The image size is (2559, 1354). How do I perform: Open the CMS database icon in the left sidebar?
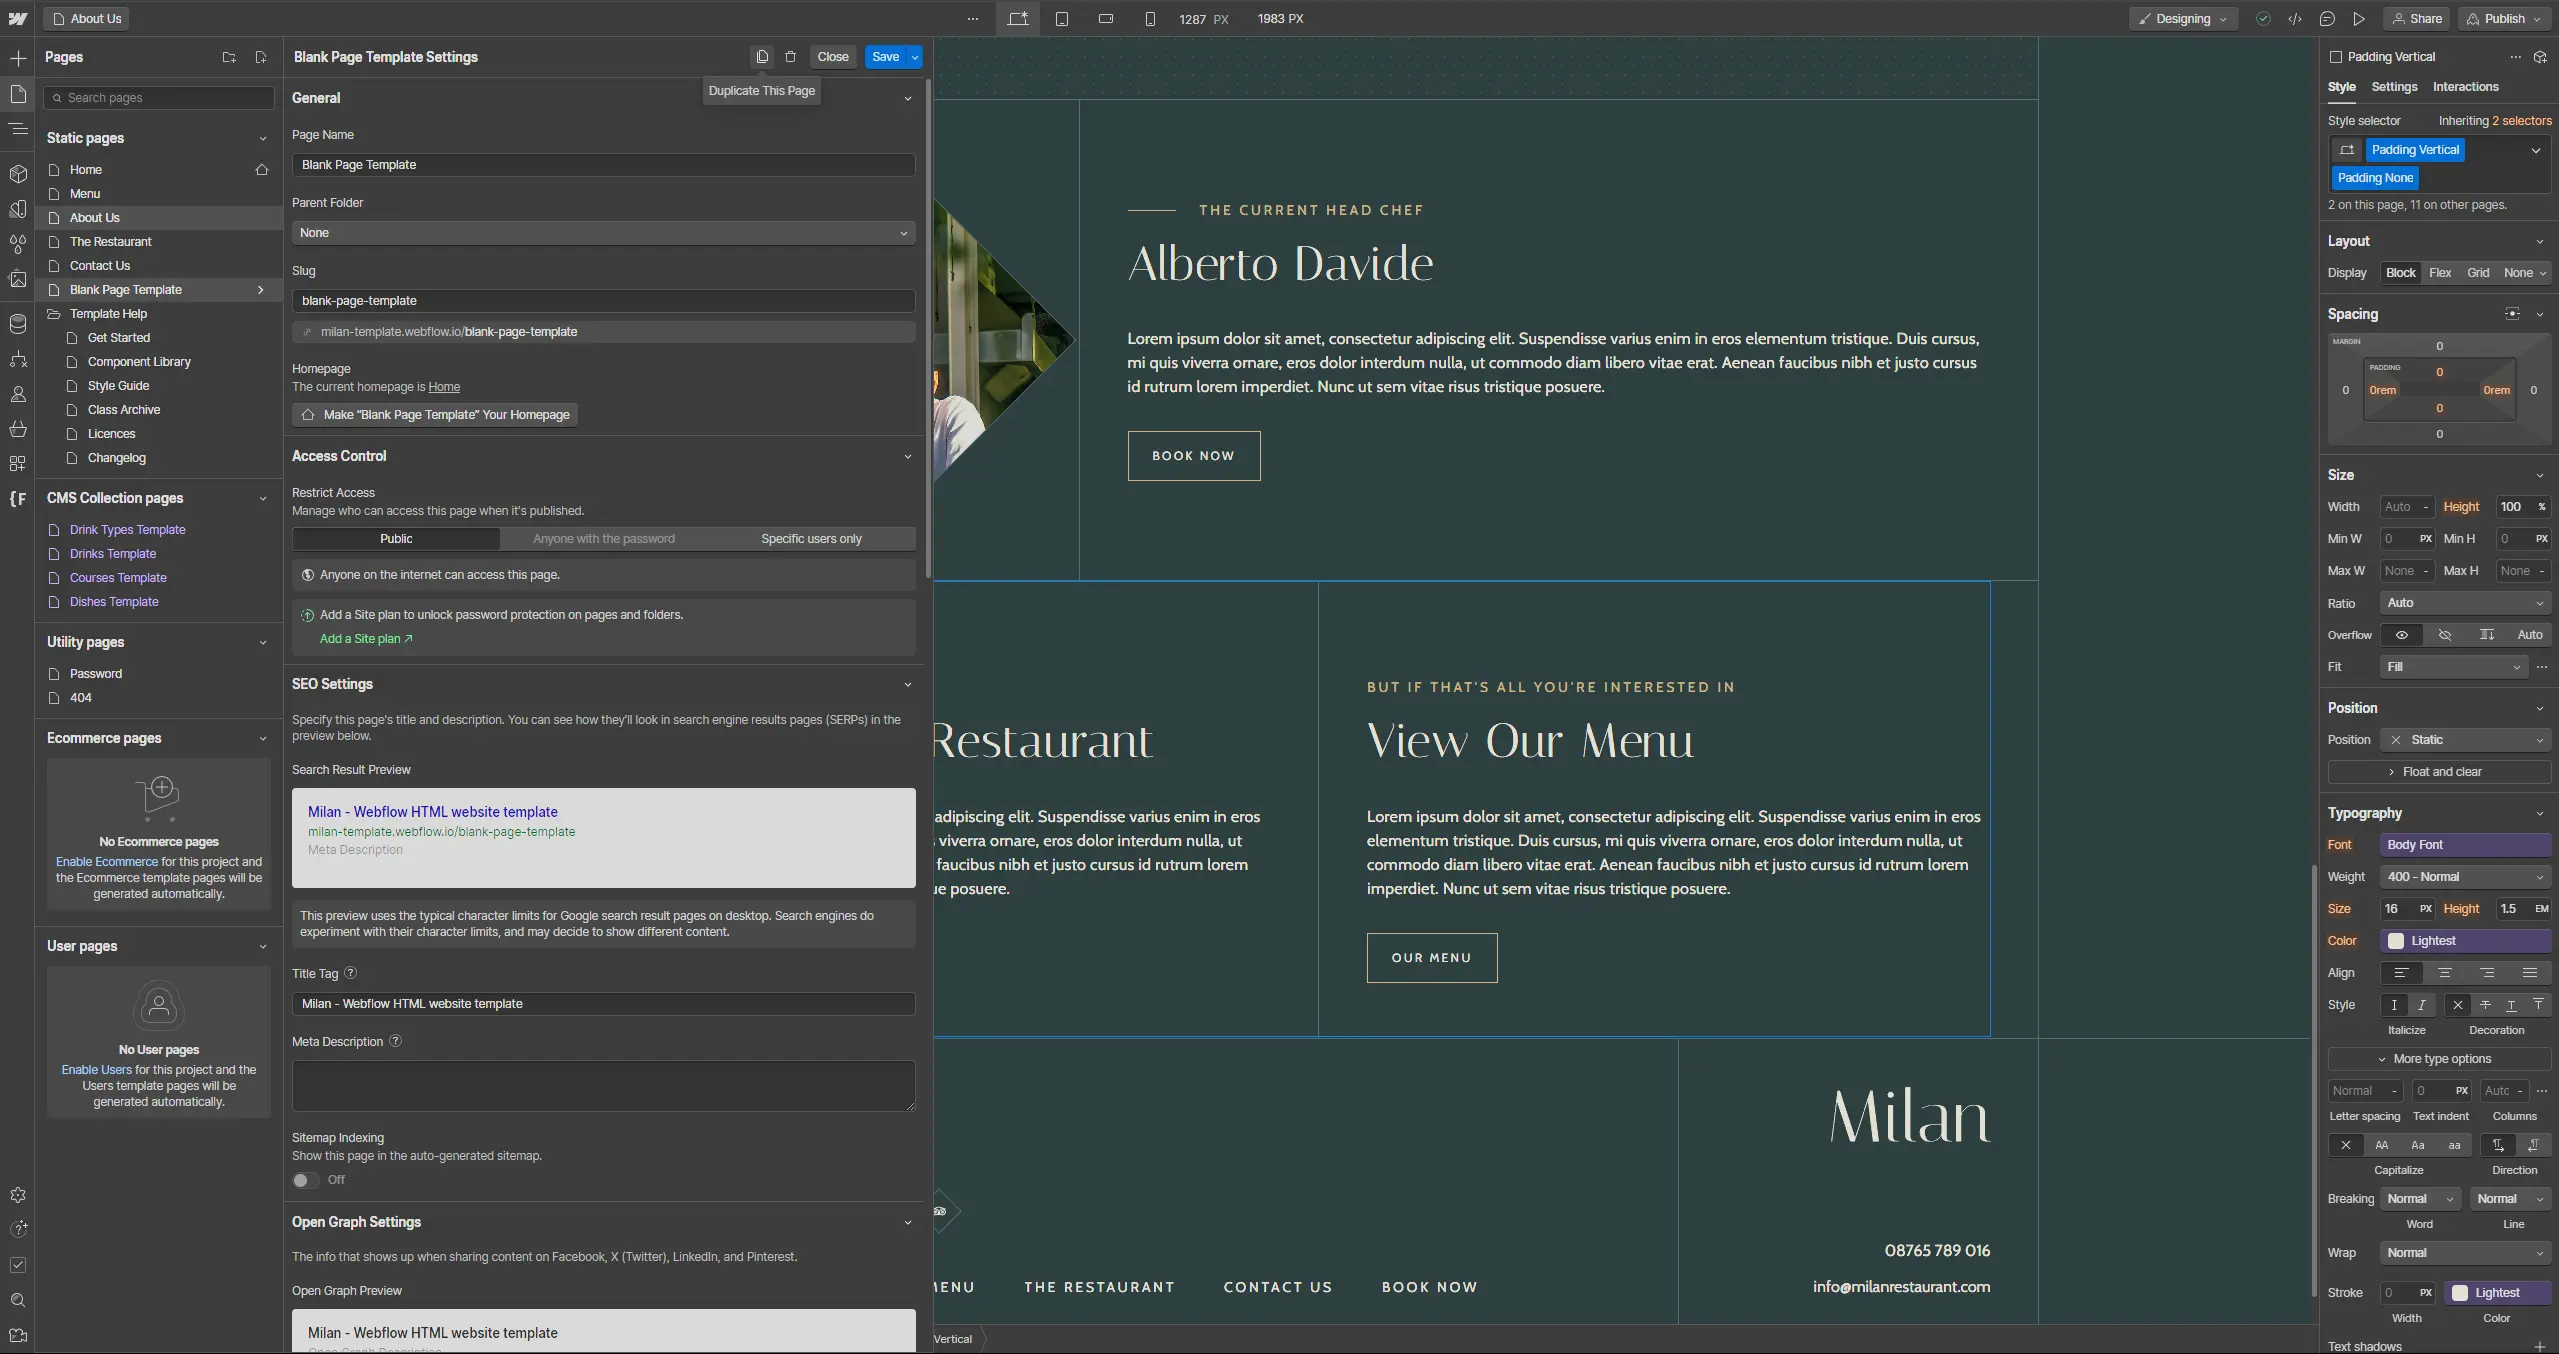18,324
